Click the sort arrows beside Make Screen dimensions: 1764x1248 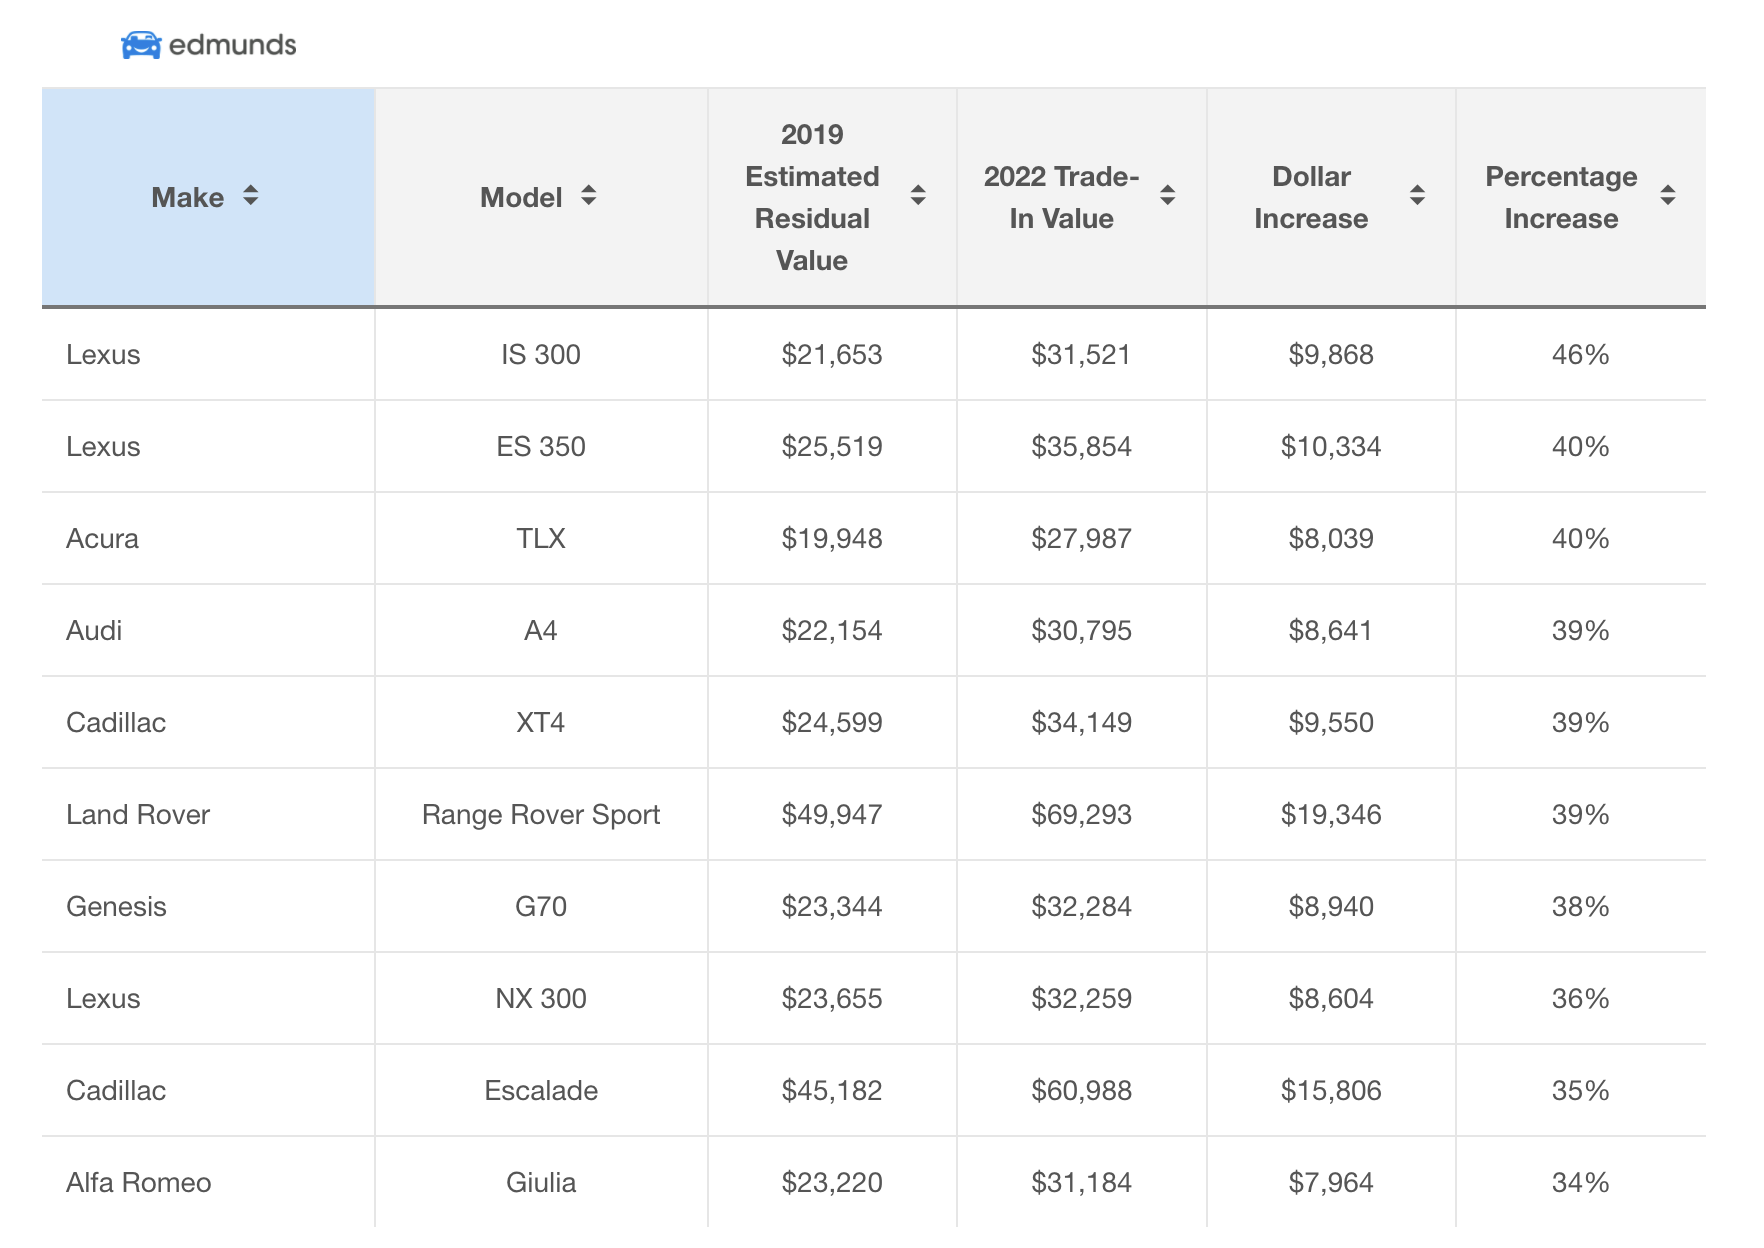click(x=250, y=196)
